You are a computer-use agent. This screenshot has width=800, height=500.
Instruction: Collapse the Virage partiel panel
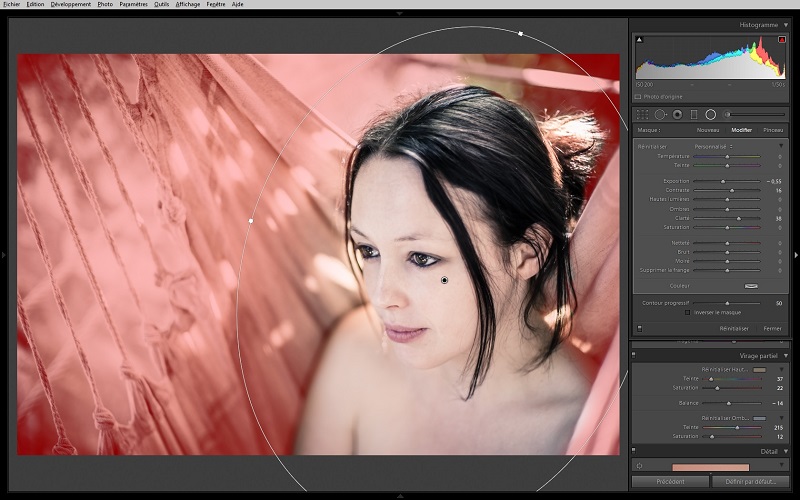click(x=785, y=355)
